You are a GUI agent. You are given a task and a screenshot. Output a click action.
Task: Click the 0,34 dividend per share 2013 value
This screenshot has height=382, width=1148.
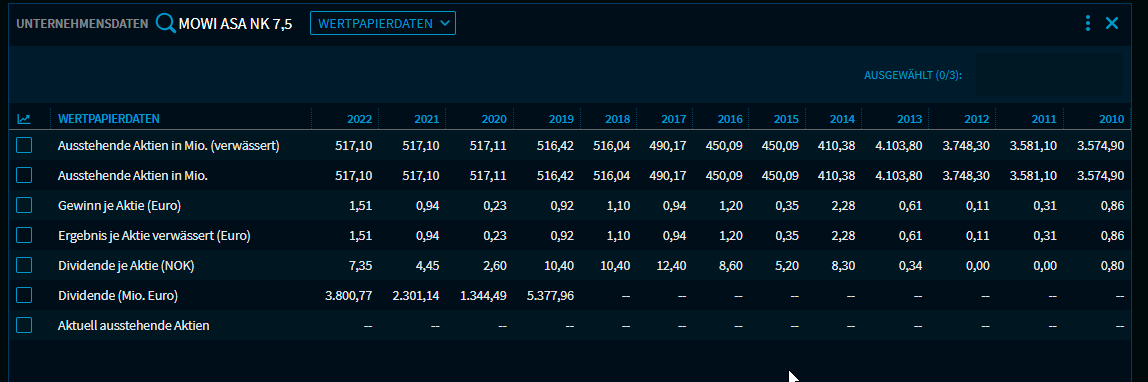pos(911,266)
